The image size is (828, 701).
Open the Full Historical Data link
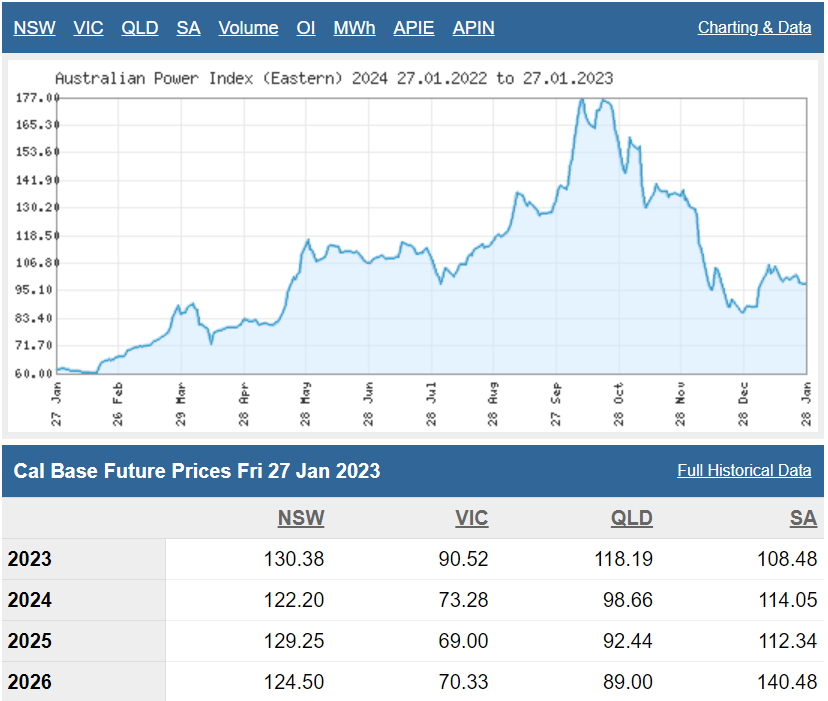coord(744,470)
